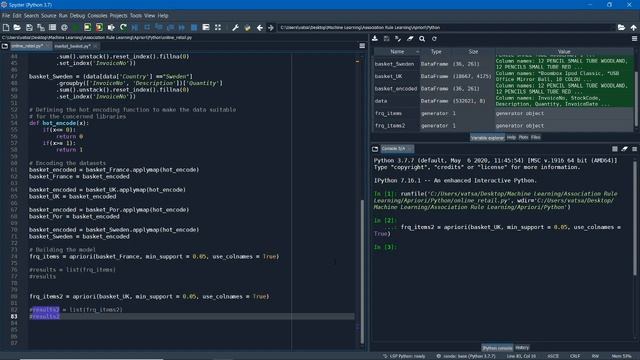Viewport: 640px width, 360px height.
Task: Remove all variables with the eraser icon
Action: [x=410, y=39]
